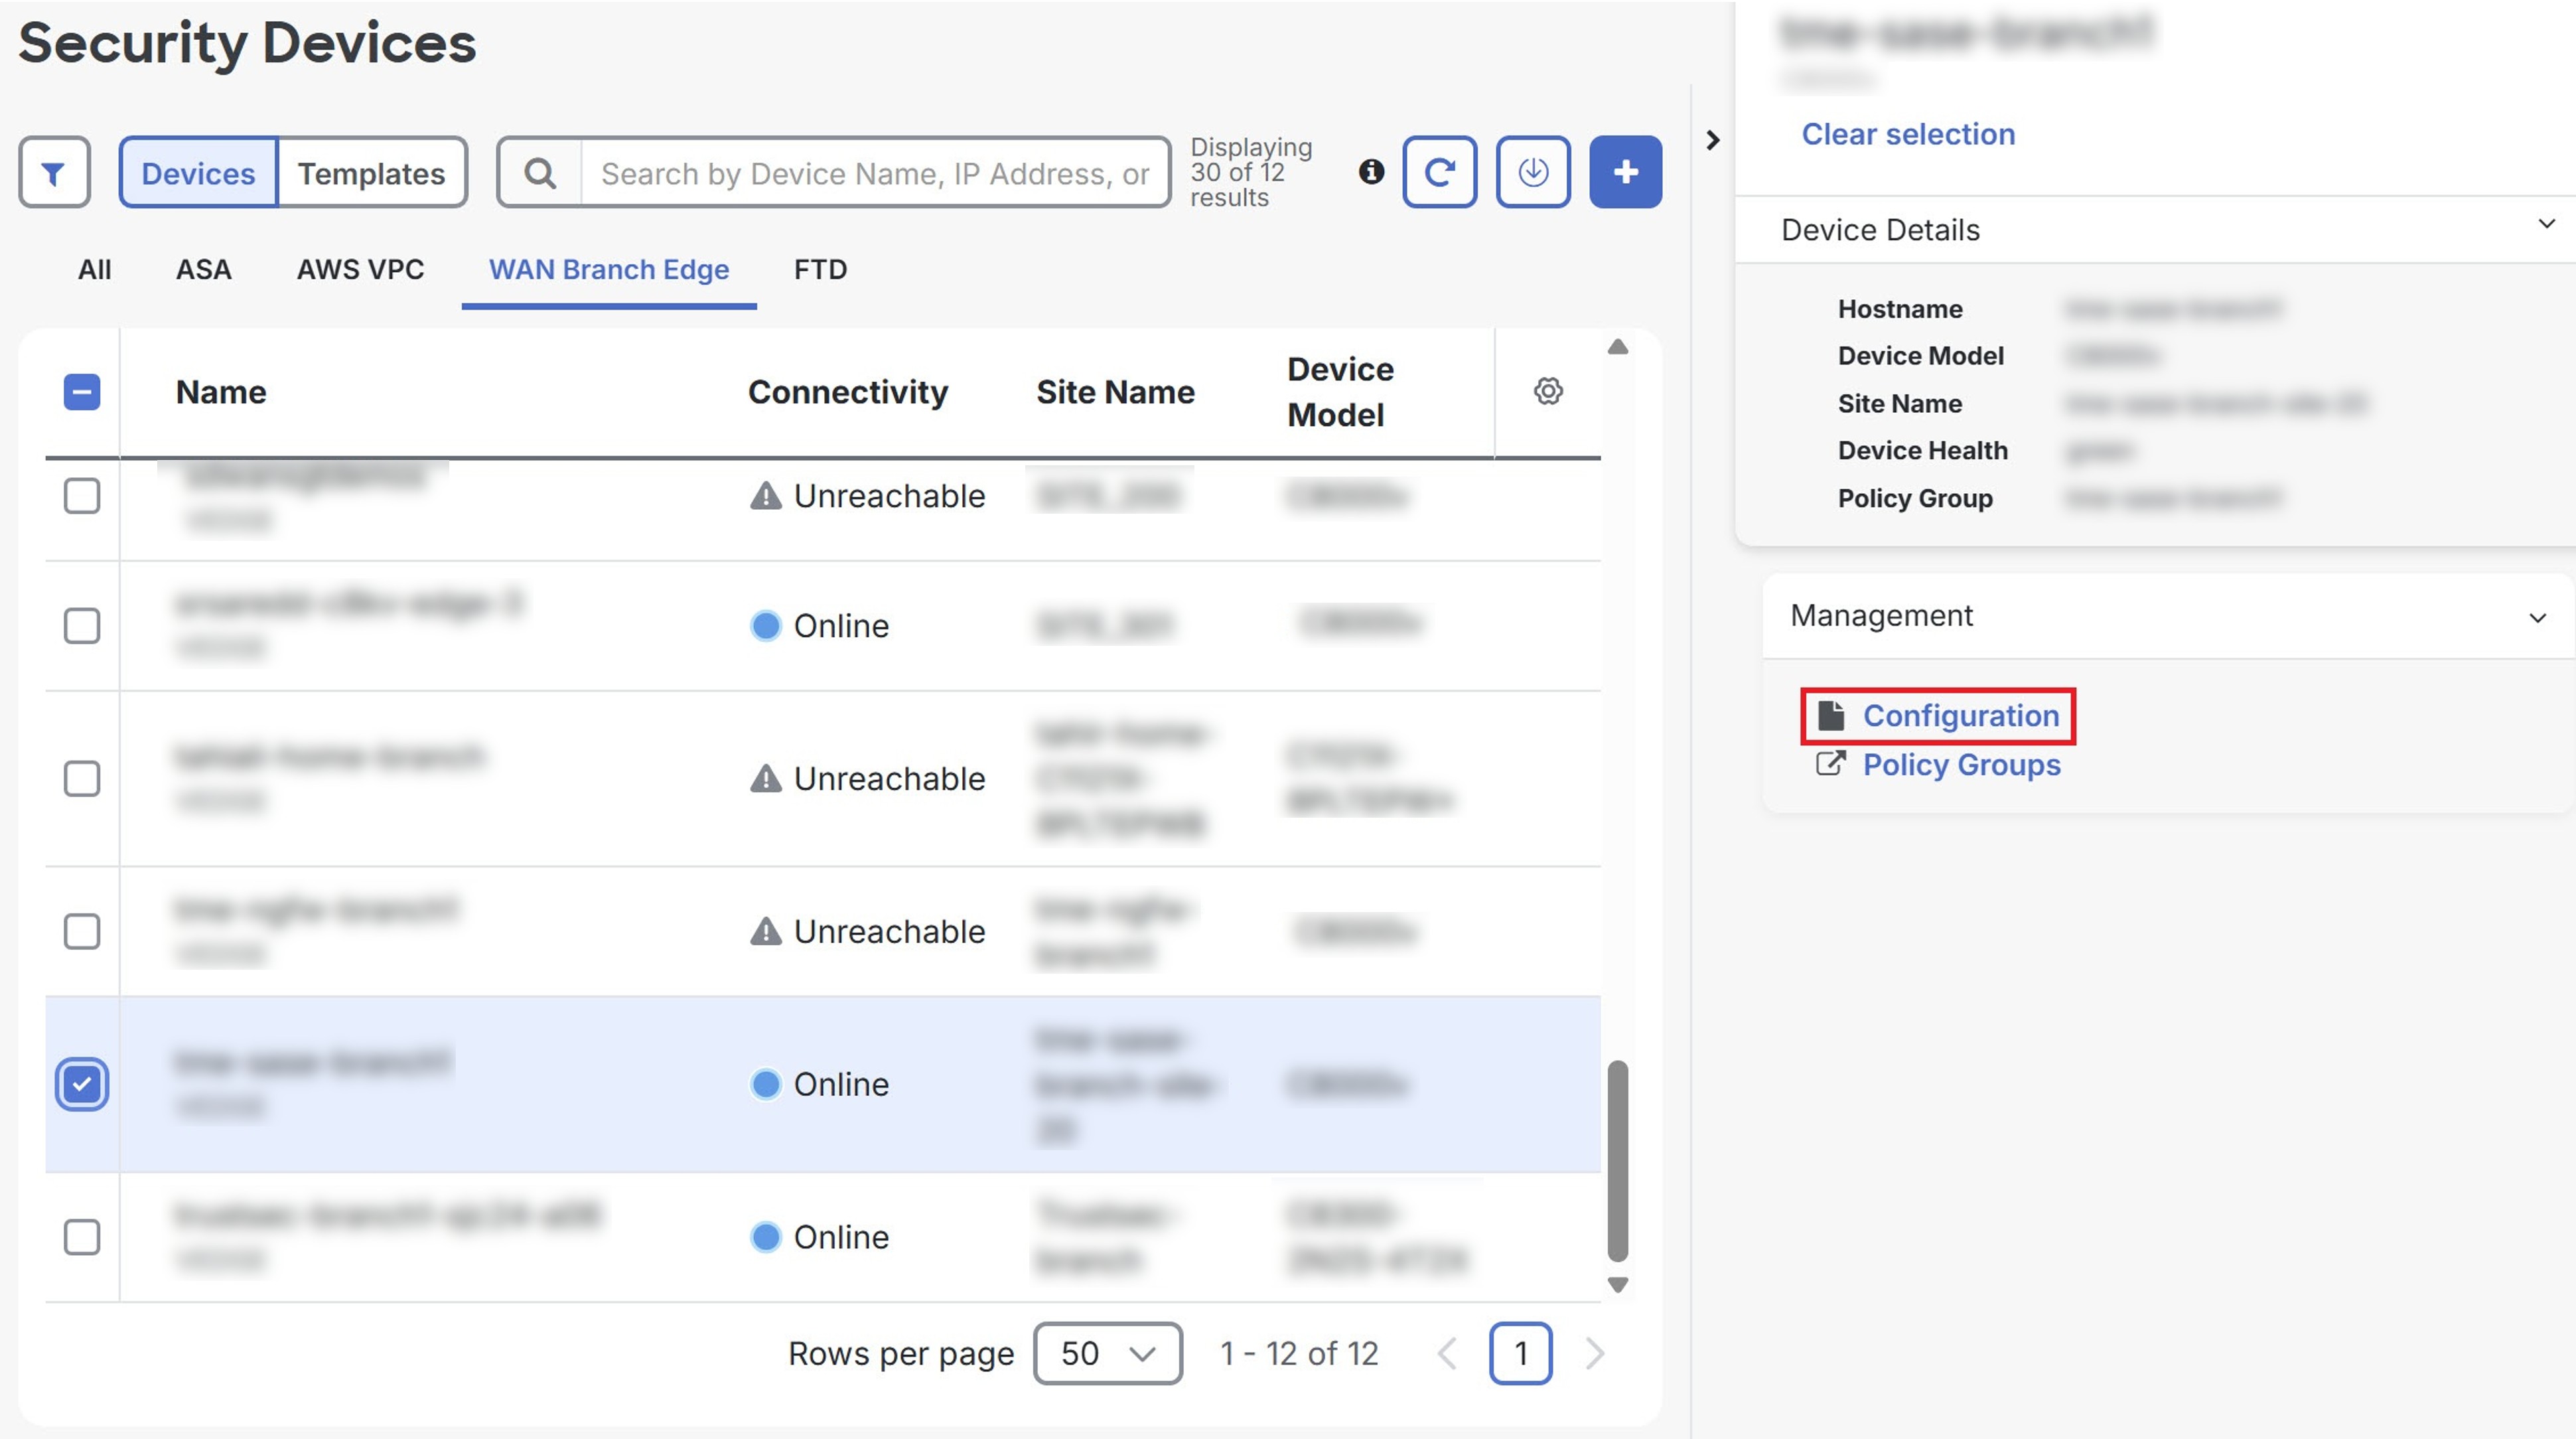Image resolution: width=2576 pixels, height=1439 pixels.
Task: Click the Clear selection link
Action: click(1907, 133)
